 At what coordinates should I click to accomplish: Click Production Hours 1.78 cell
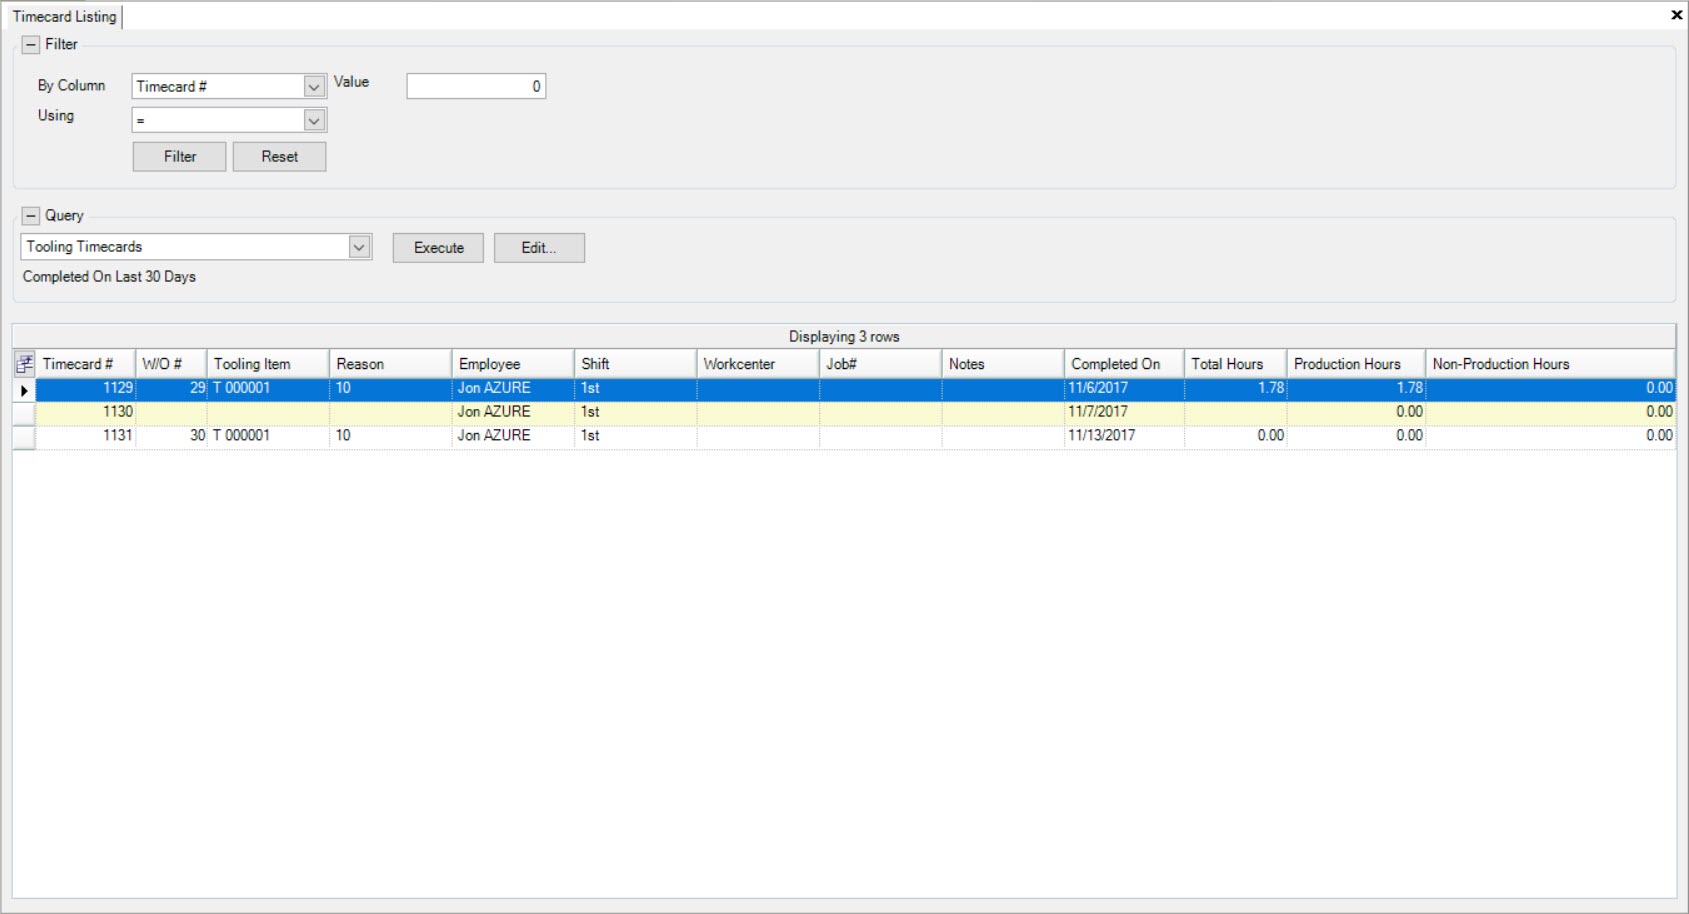(1356, 388)
